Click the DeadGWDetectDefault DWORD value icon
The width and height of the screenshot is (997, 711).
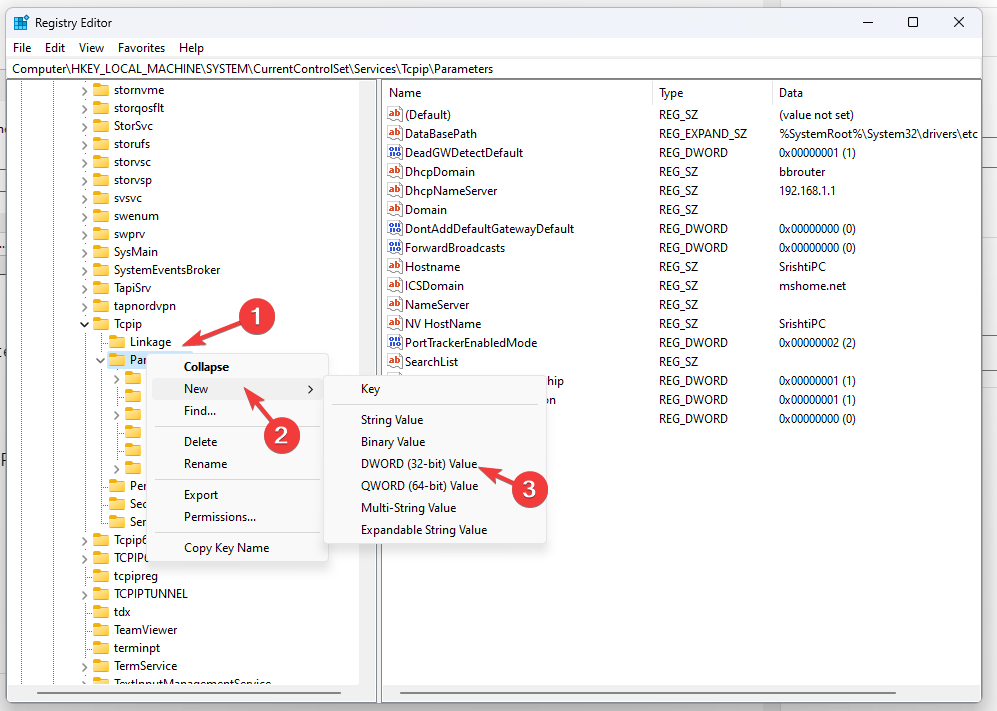(x=394, y=153)
